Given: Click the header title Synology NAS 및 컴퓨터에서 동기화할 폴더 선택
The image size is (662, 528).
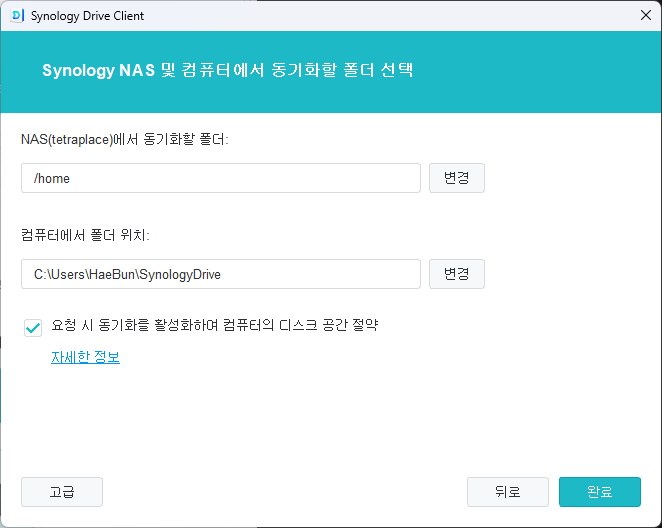Looking at the screenshot, I should pos(228,70).
